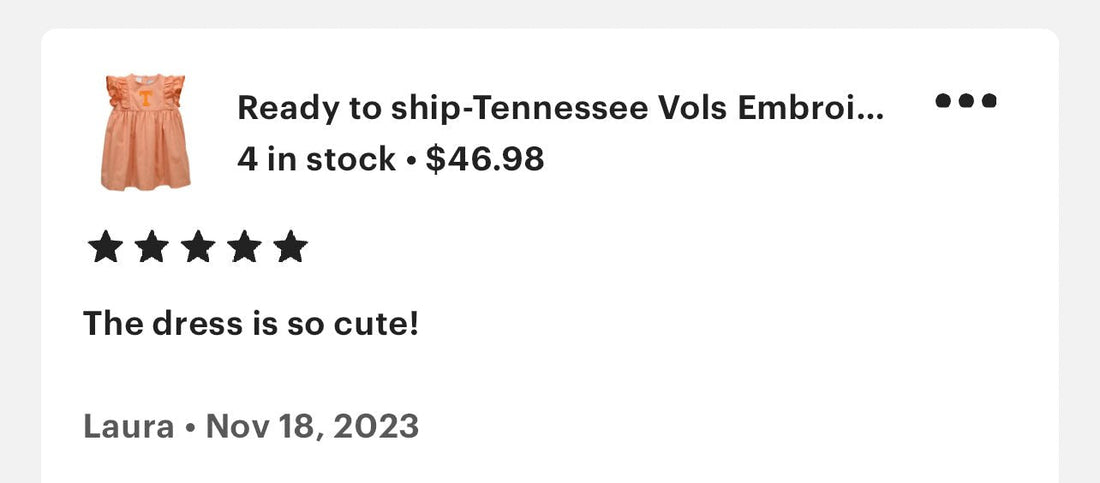Viewport: 1100px width, 483px height.
Task: Click the first rating star
Action: click(x=105, y=247)
